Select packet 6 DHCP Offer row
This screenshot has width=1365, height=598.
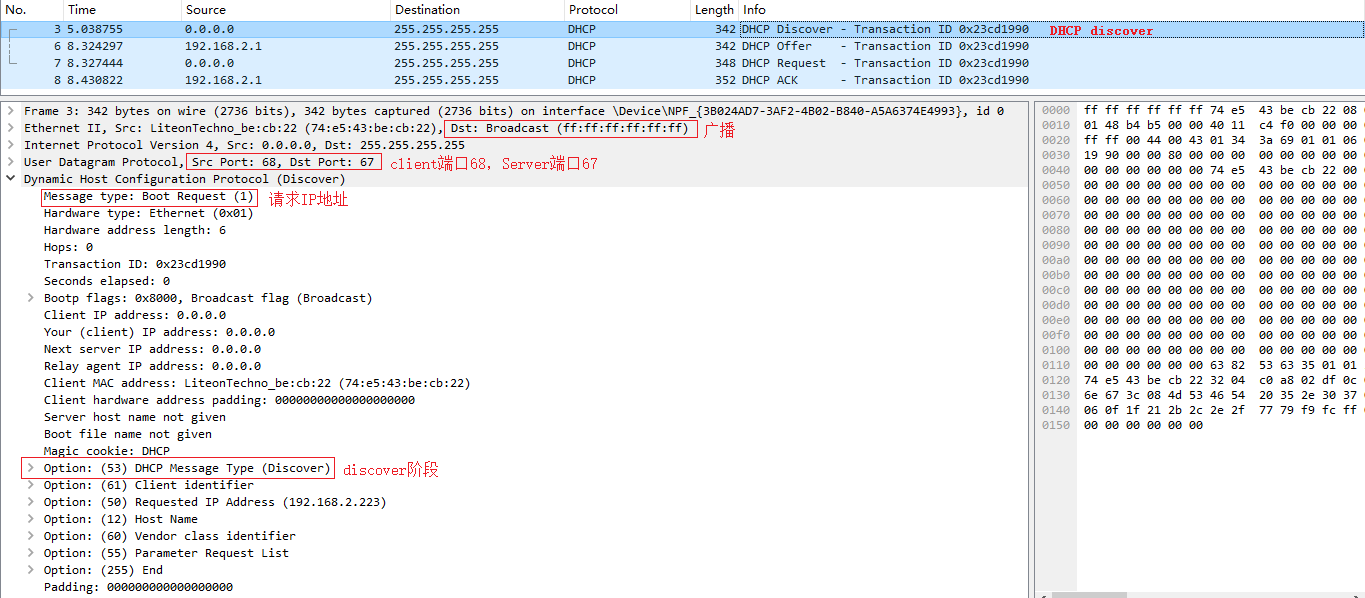point(682,46)
